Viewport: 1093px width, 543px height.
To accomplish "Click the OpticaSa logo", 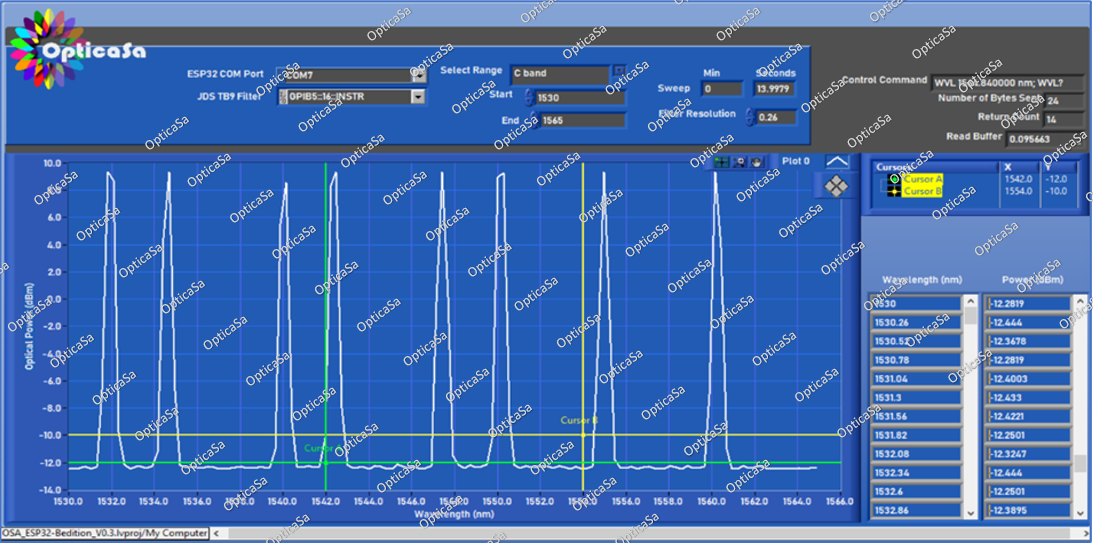I will pyautogui.click(x=77, y=50).
